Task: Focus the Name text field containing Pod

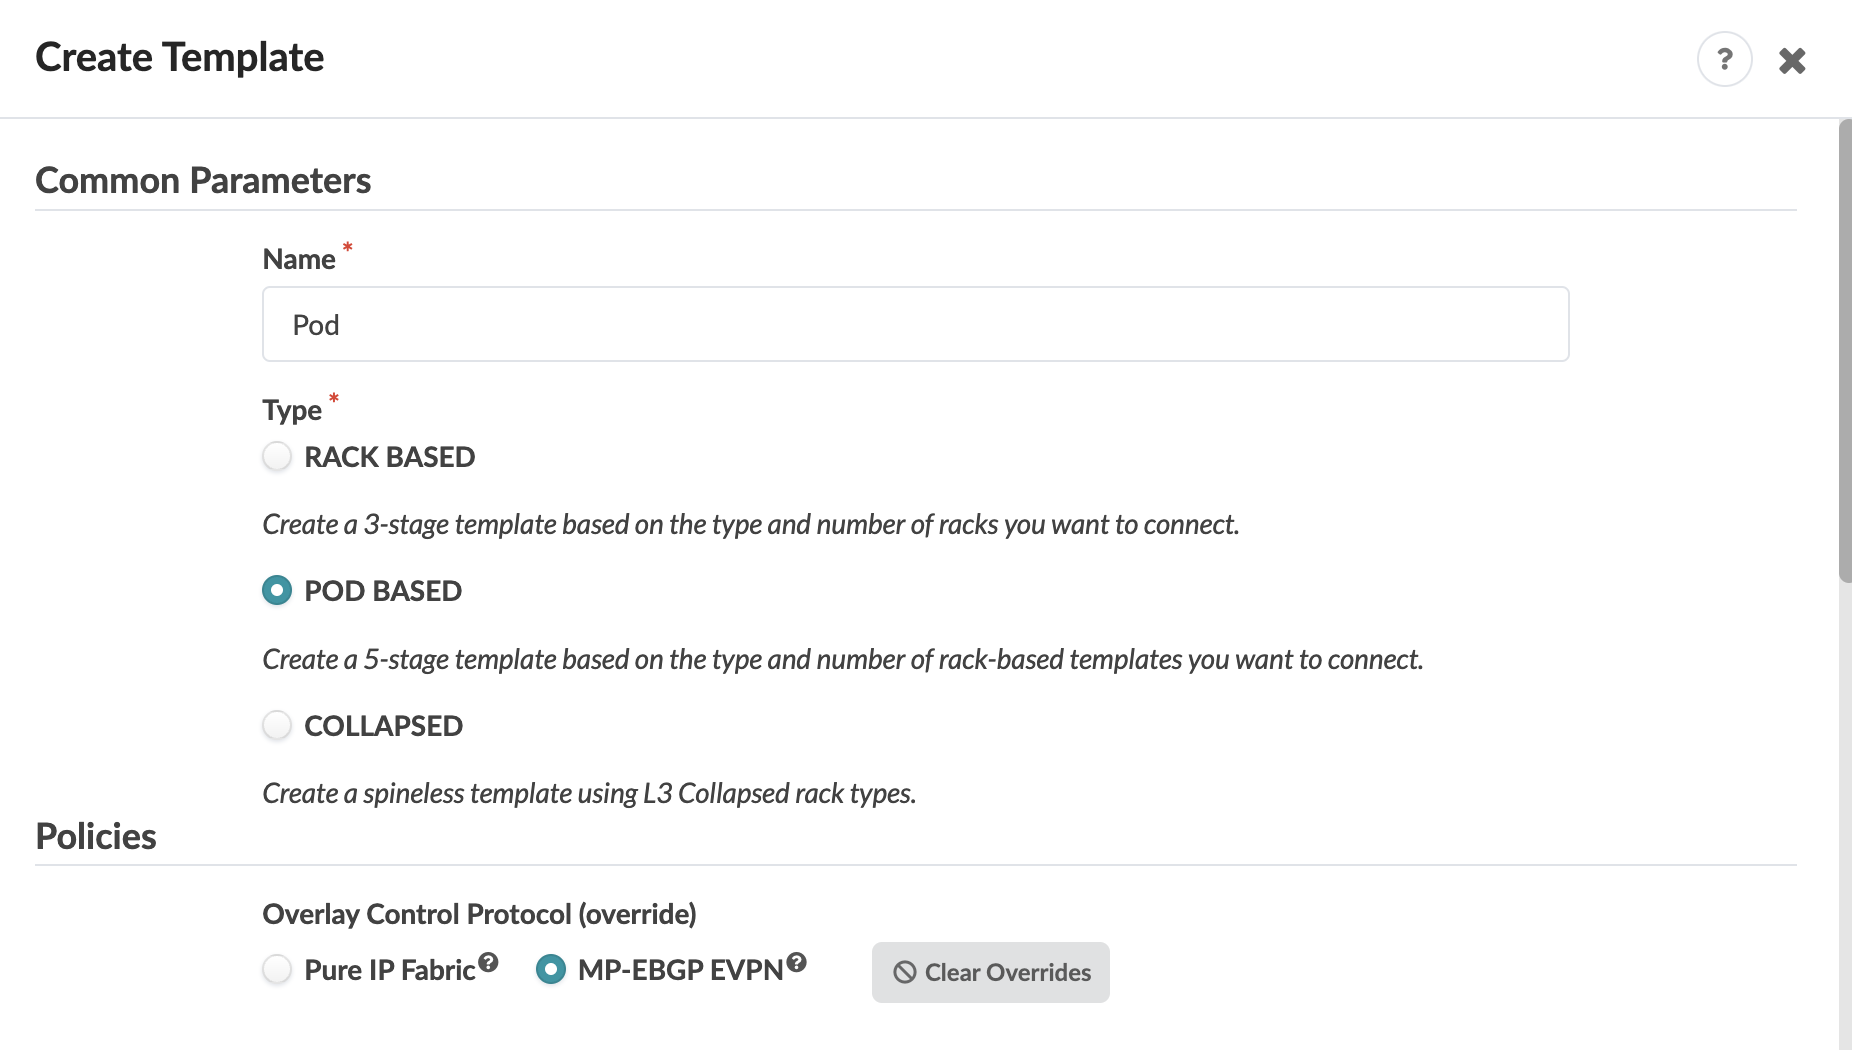Action: [915, 325]
